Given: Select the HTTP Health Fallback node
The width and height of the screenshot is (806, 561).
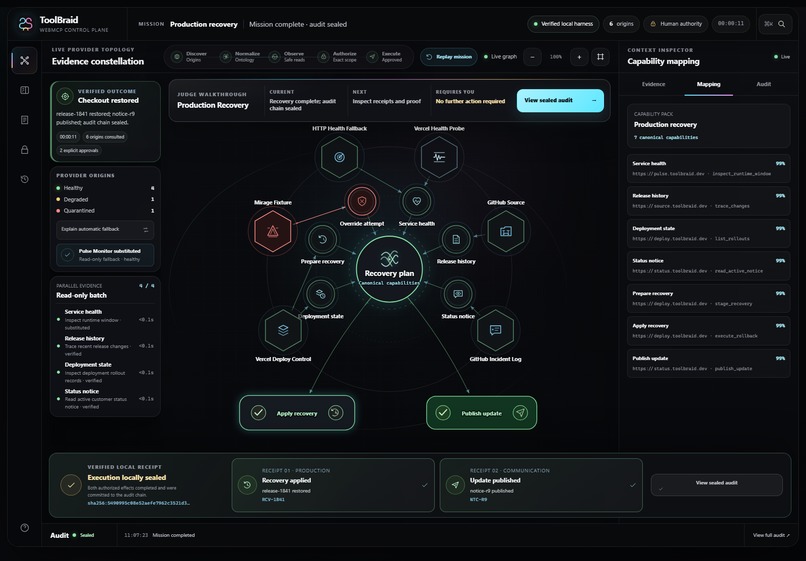Looking at the screenshot, I should 339,157.
